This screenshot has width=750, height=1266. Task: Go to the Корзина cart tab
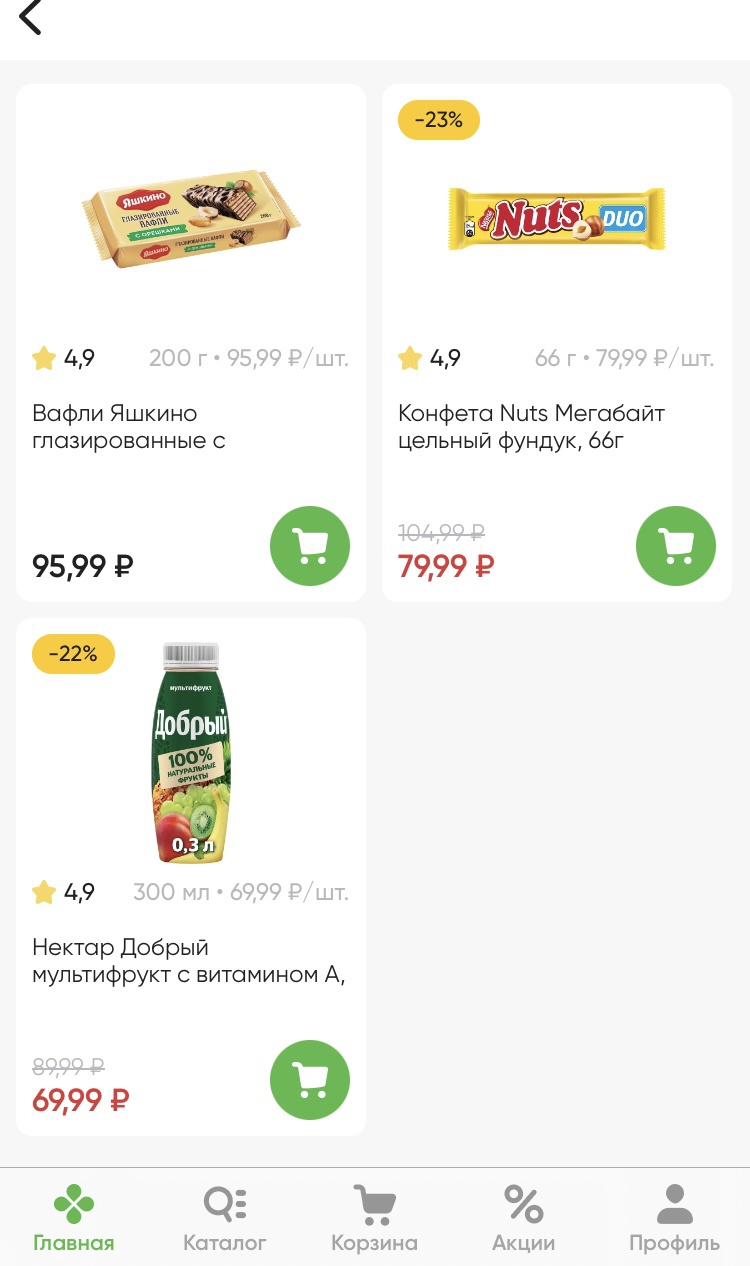tap(374, 1218)
